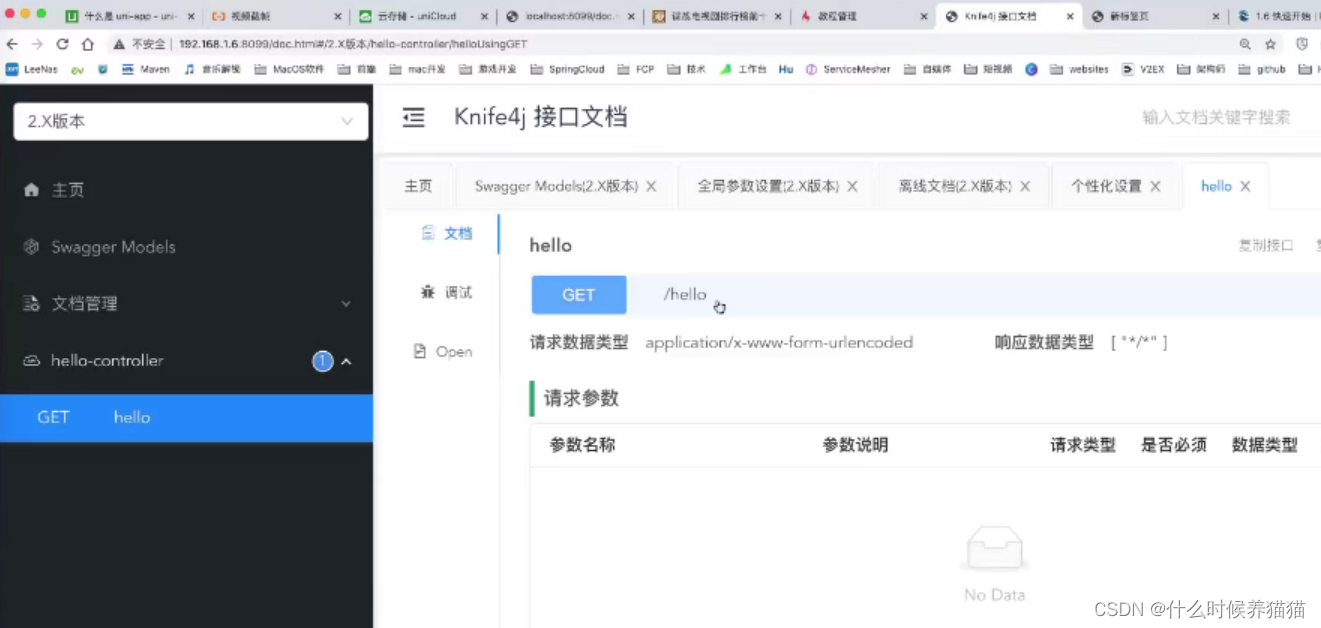Bookmark this page with the star icon
The height and width of the screenshot is (628, 1321).
pyautogui.click(x=1271, y=44)
